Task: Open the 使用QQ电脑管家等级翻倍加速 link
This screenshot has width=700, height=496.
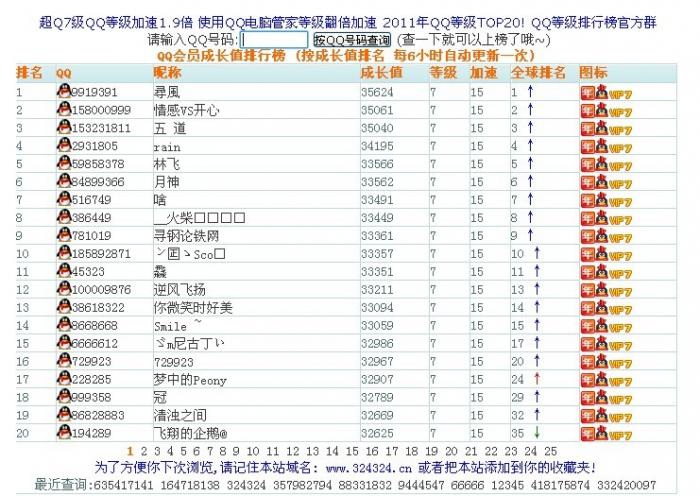Action: point(288,23)
